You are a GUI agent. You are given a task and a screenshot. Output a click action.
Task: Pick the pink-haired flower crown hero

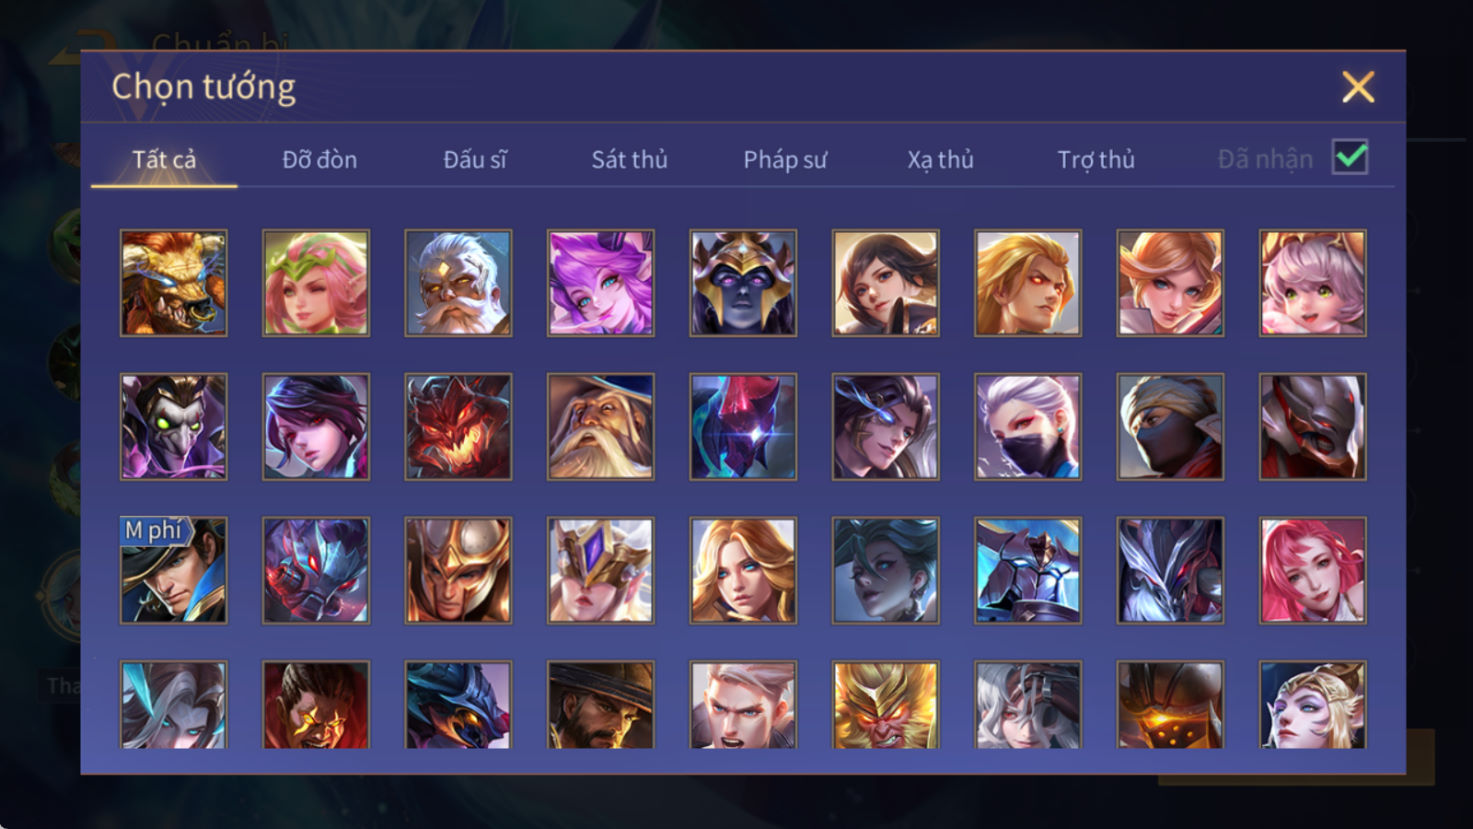pyautogui.click(x=316, y=283)
